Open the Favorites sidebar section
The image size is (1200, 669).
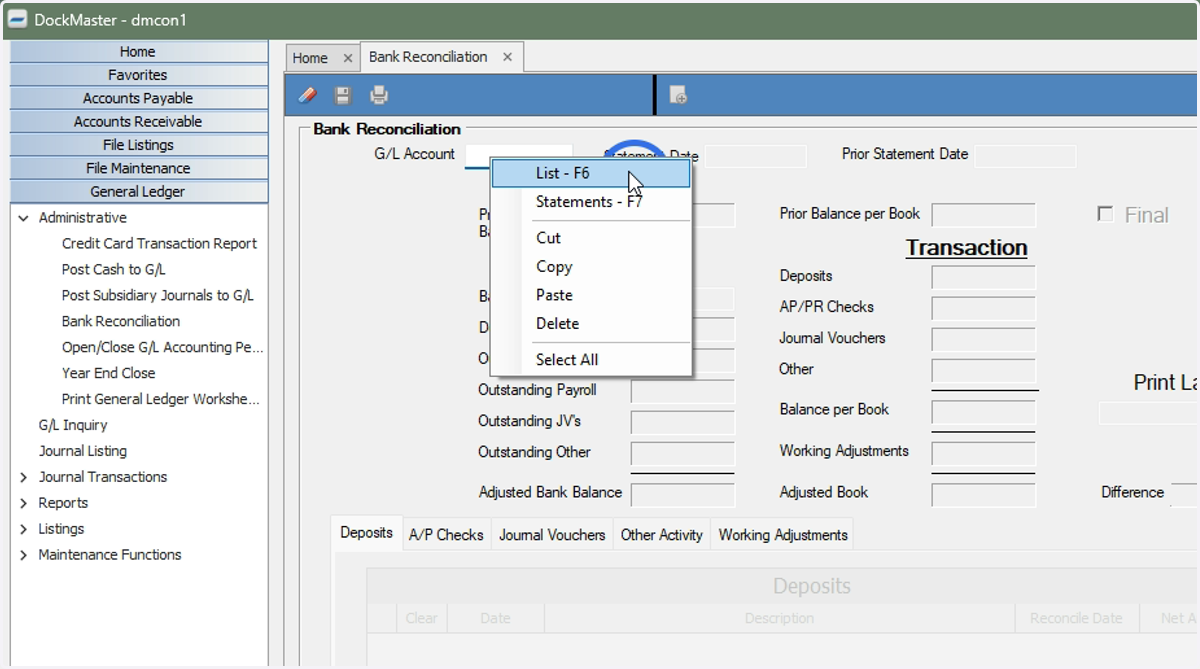[138, 75]
